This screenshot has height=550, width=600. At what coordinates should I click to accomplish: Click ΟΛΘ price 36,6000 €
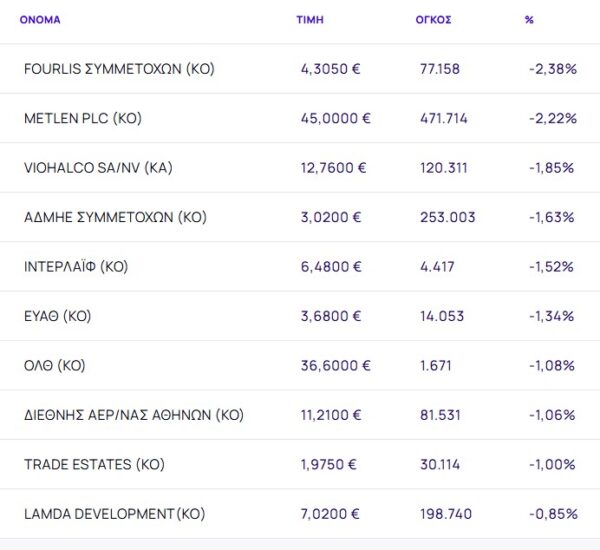(335, 366)
